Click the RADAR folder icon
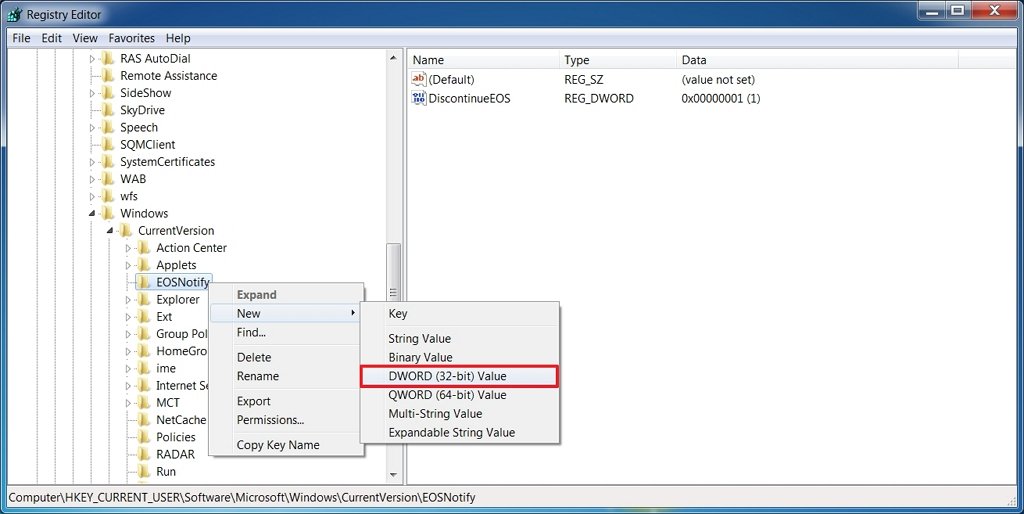The width and height of the screenshot is (1024, 514). pyautogui.click(x=144, y=454)
